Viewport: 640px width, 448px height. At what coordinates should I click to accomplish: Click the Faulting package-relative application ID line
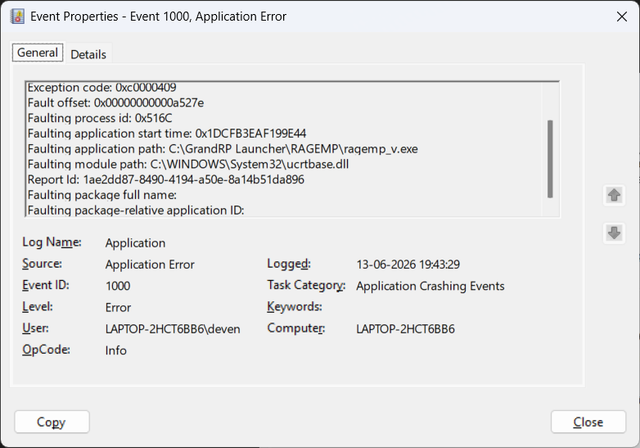click(x=136, y=211)
